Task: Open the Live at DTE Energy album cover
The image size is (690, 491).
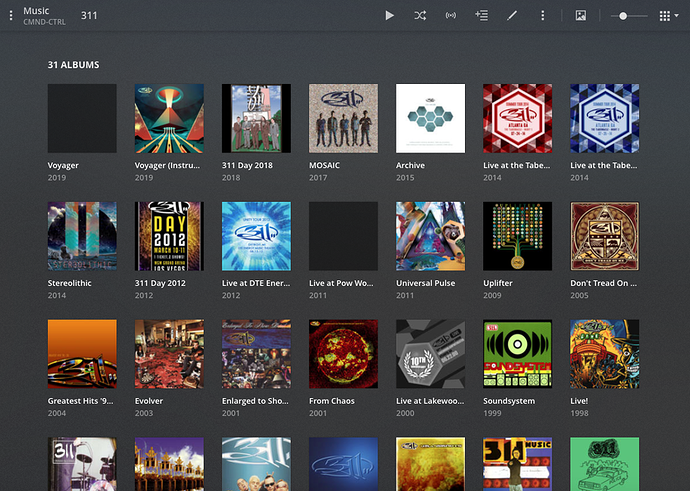Action: (257, 236)
